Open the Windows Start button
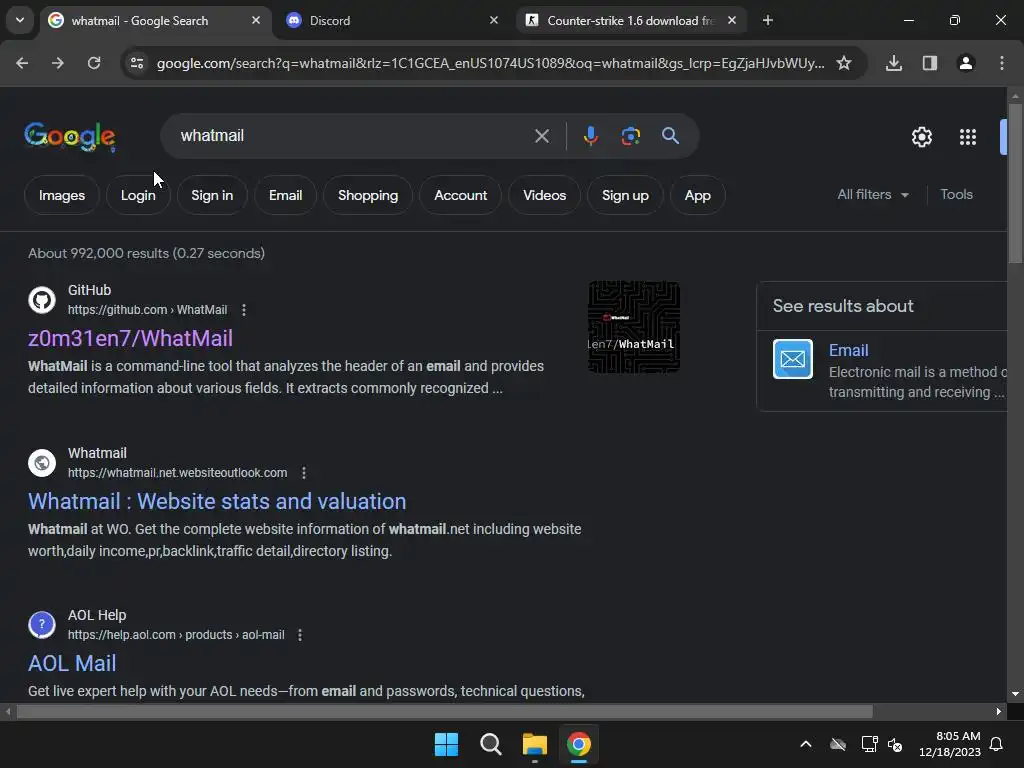This screenshot has width=1024, height=768. (447, 744)
